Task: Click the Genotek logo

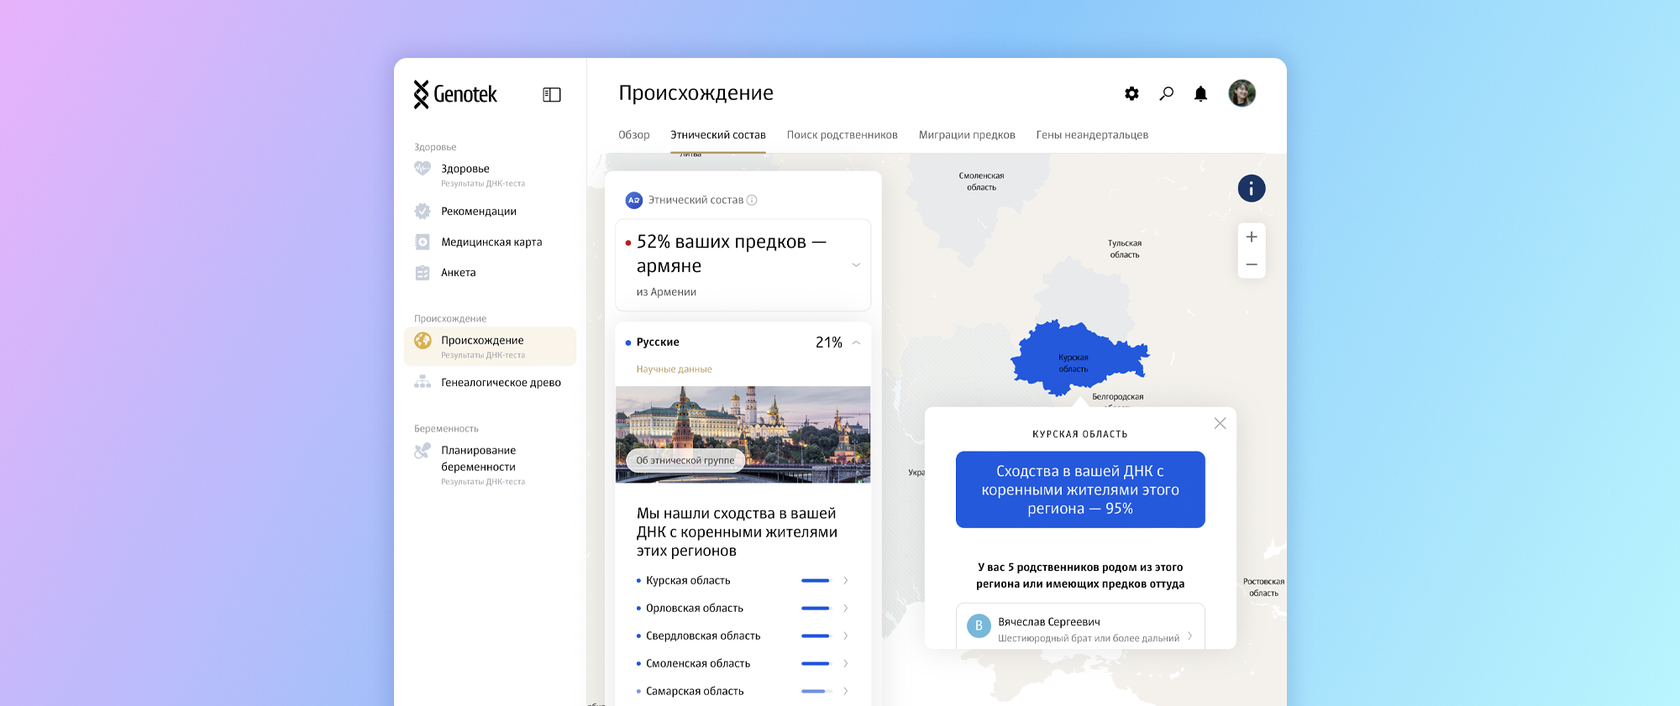Action: point(455,94)
